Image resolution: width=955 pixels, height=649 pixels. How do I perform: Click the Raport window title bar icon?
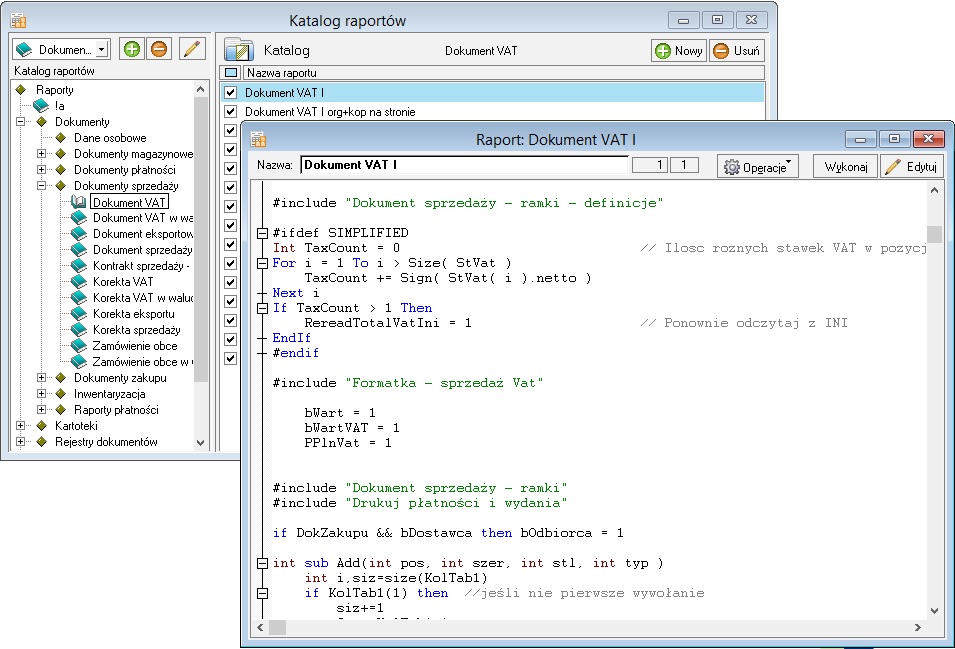258,139
